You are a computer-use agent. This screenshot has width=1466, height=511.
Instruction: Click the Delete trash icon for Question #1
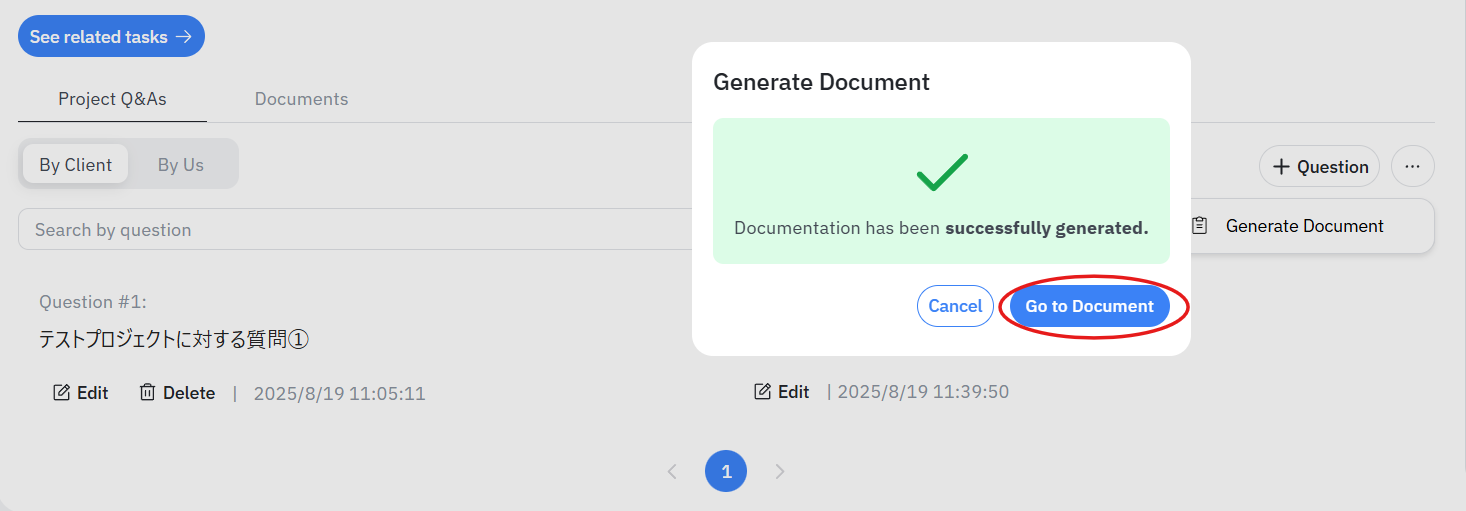147,393
